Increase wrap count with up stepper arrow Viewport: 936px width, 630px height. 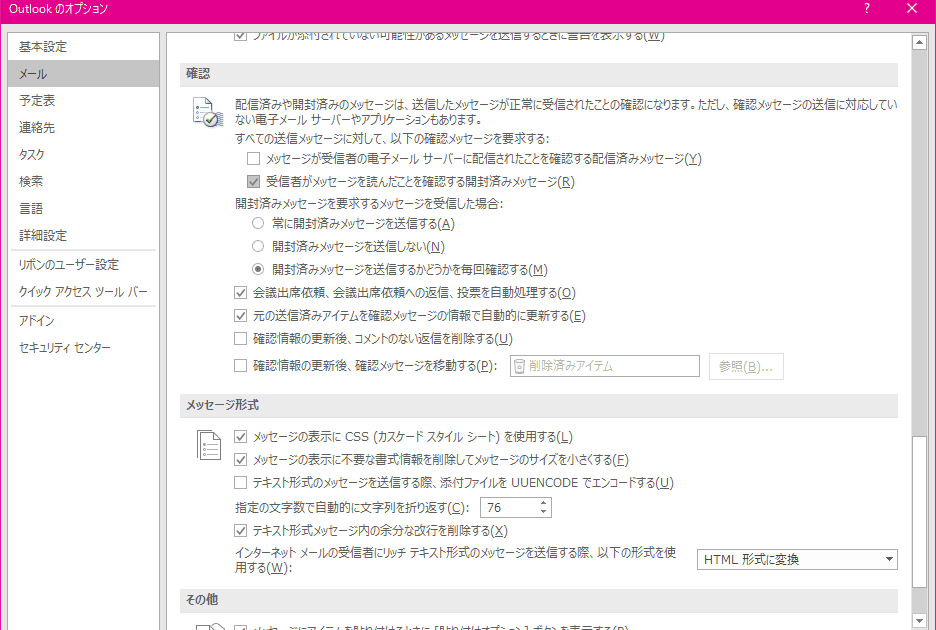543,503
